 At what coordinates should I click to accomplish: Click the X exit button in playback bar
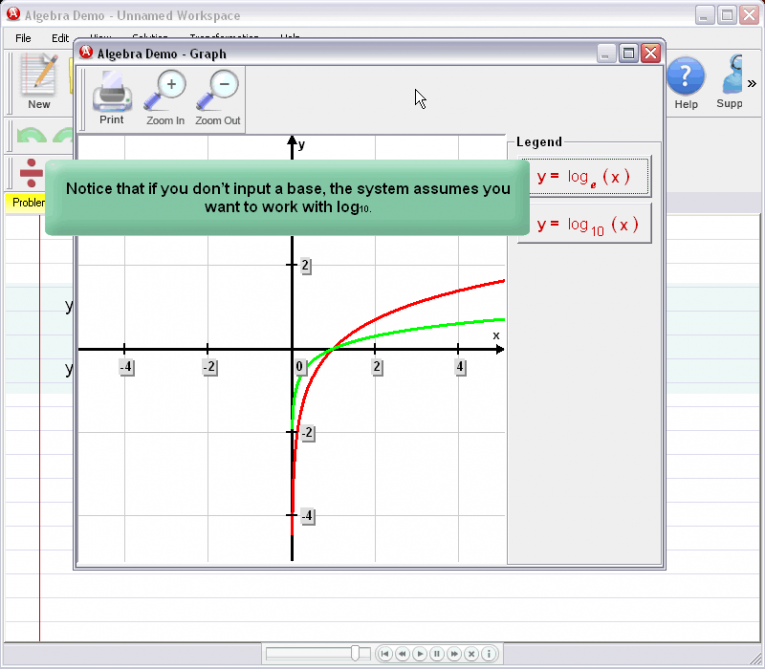[471, 653]
